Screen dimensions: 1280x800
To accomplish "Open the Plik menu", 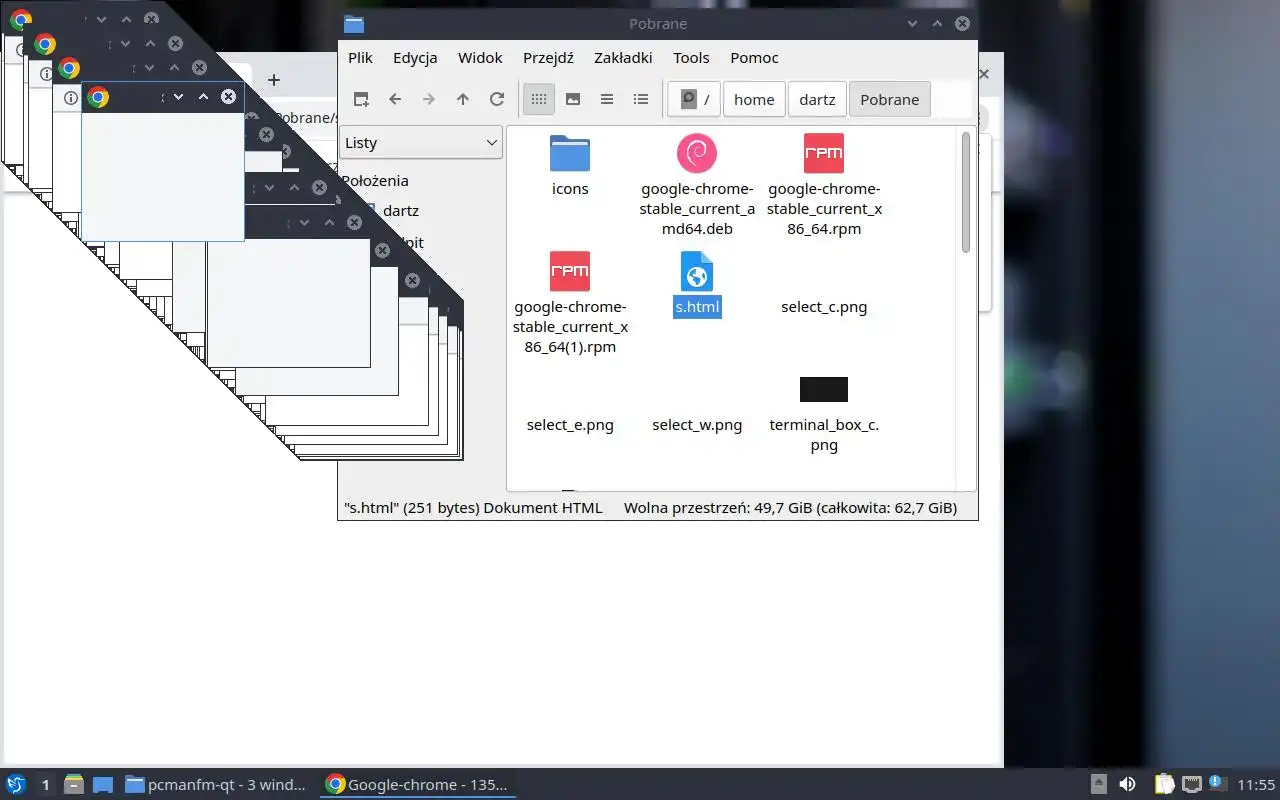I will (360, 58).
